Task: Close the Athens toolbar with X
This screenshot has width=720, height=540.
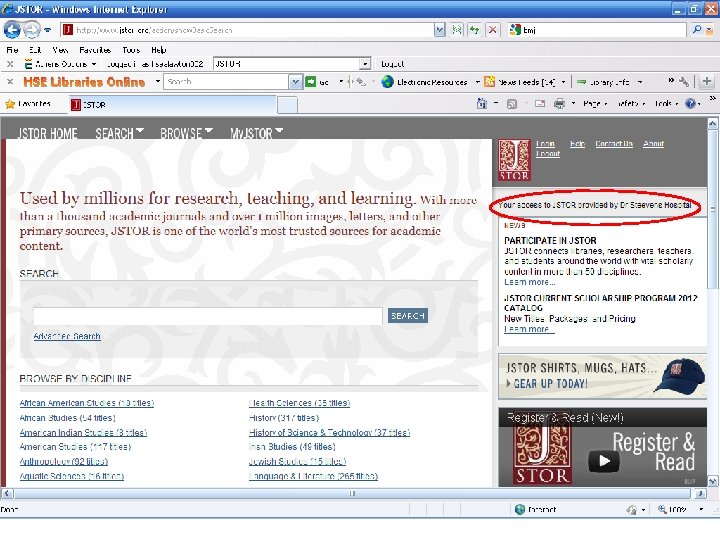Action: click(10, 64)
